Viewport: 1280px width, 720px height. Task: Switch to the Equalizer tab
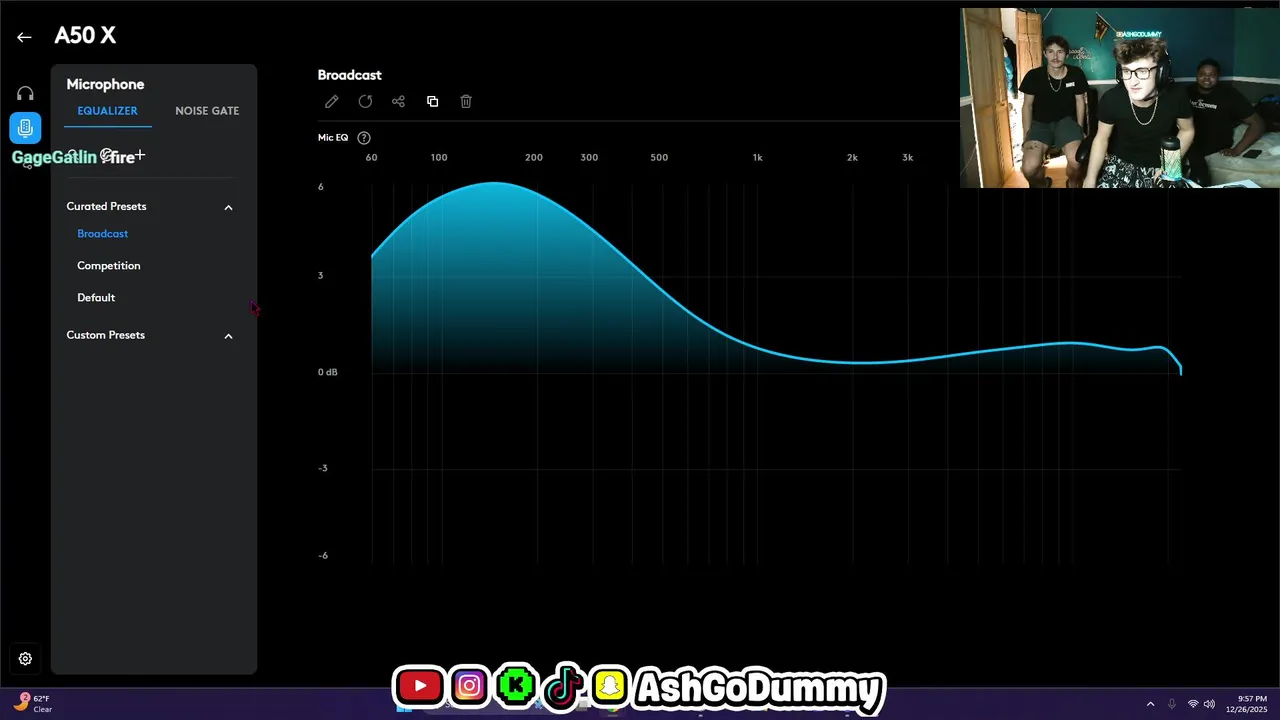tap(108, 111)
